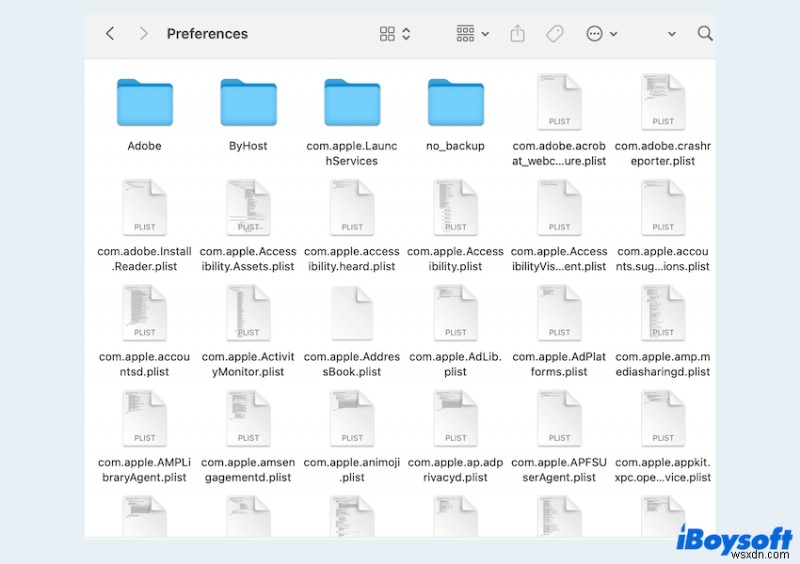Click 'com.apple.animoji.plist' file name
Screen dimensions: 800x564
coord(352,470)
